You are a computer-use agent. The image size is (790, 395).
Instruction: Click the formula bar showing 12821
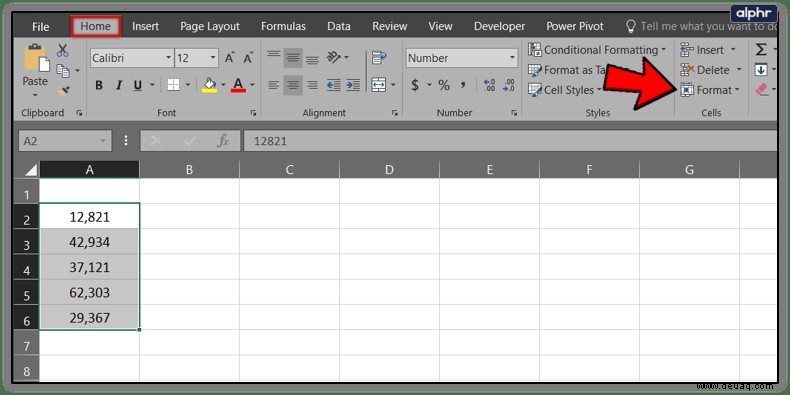pyautogui.click(x=511, y=141)
